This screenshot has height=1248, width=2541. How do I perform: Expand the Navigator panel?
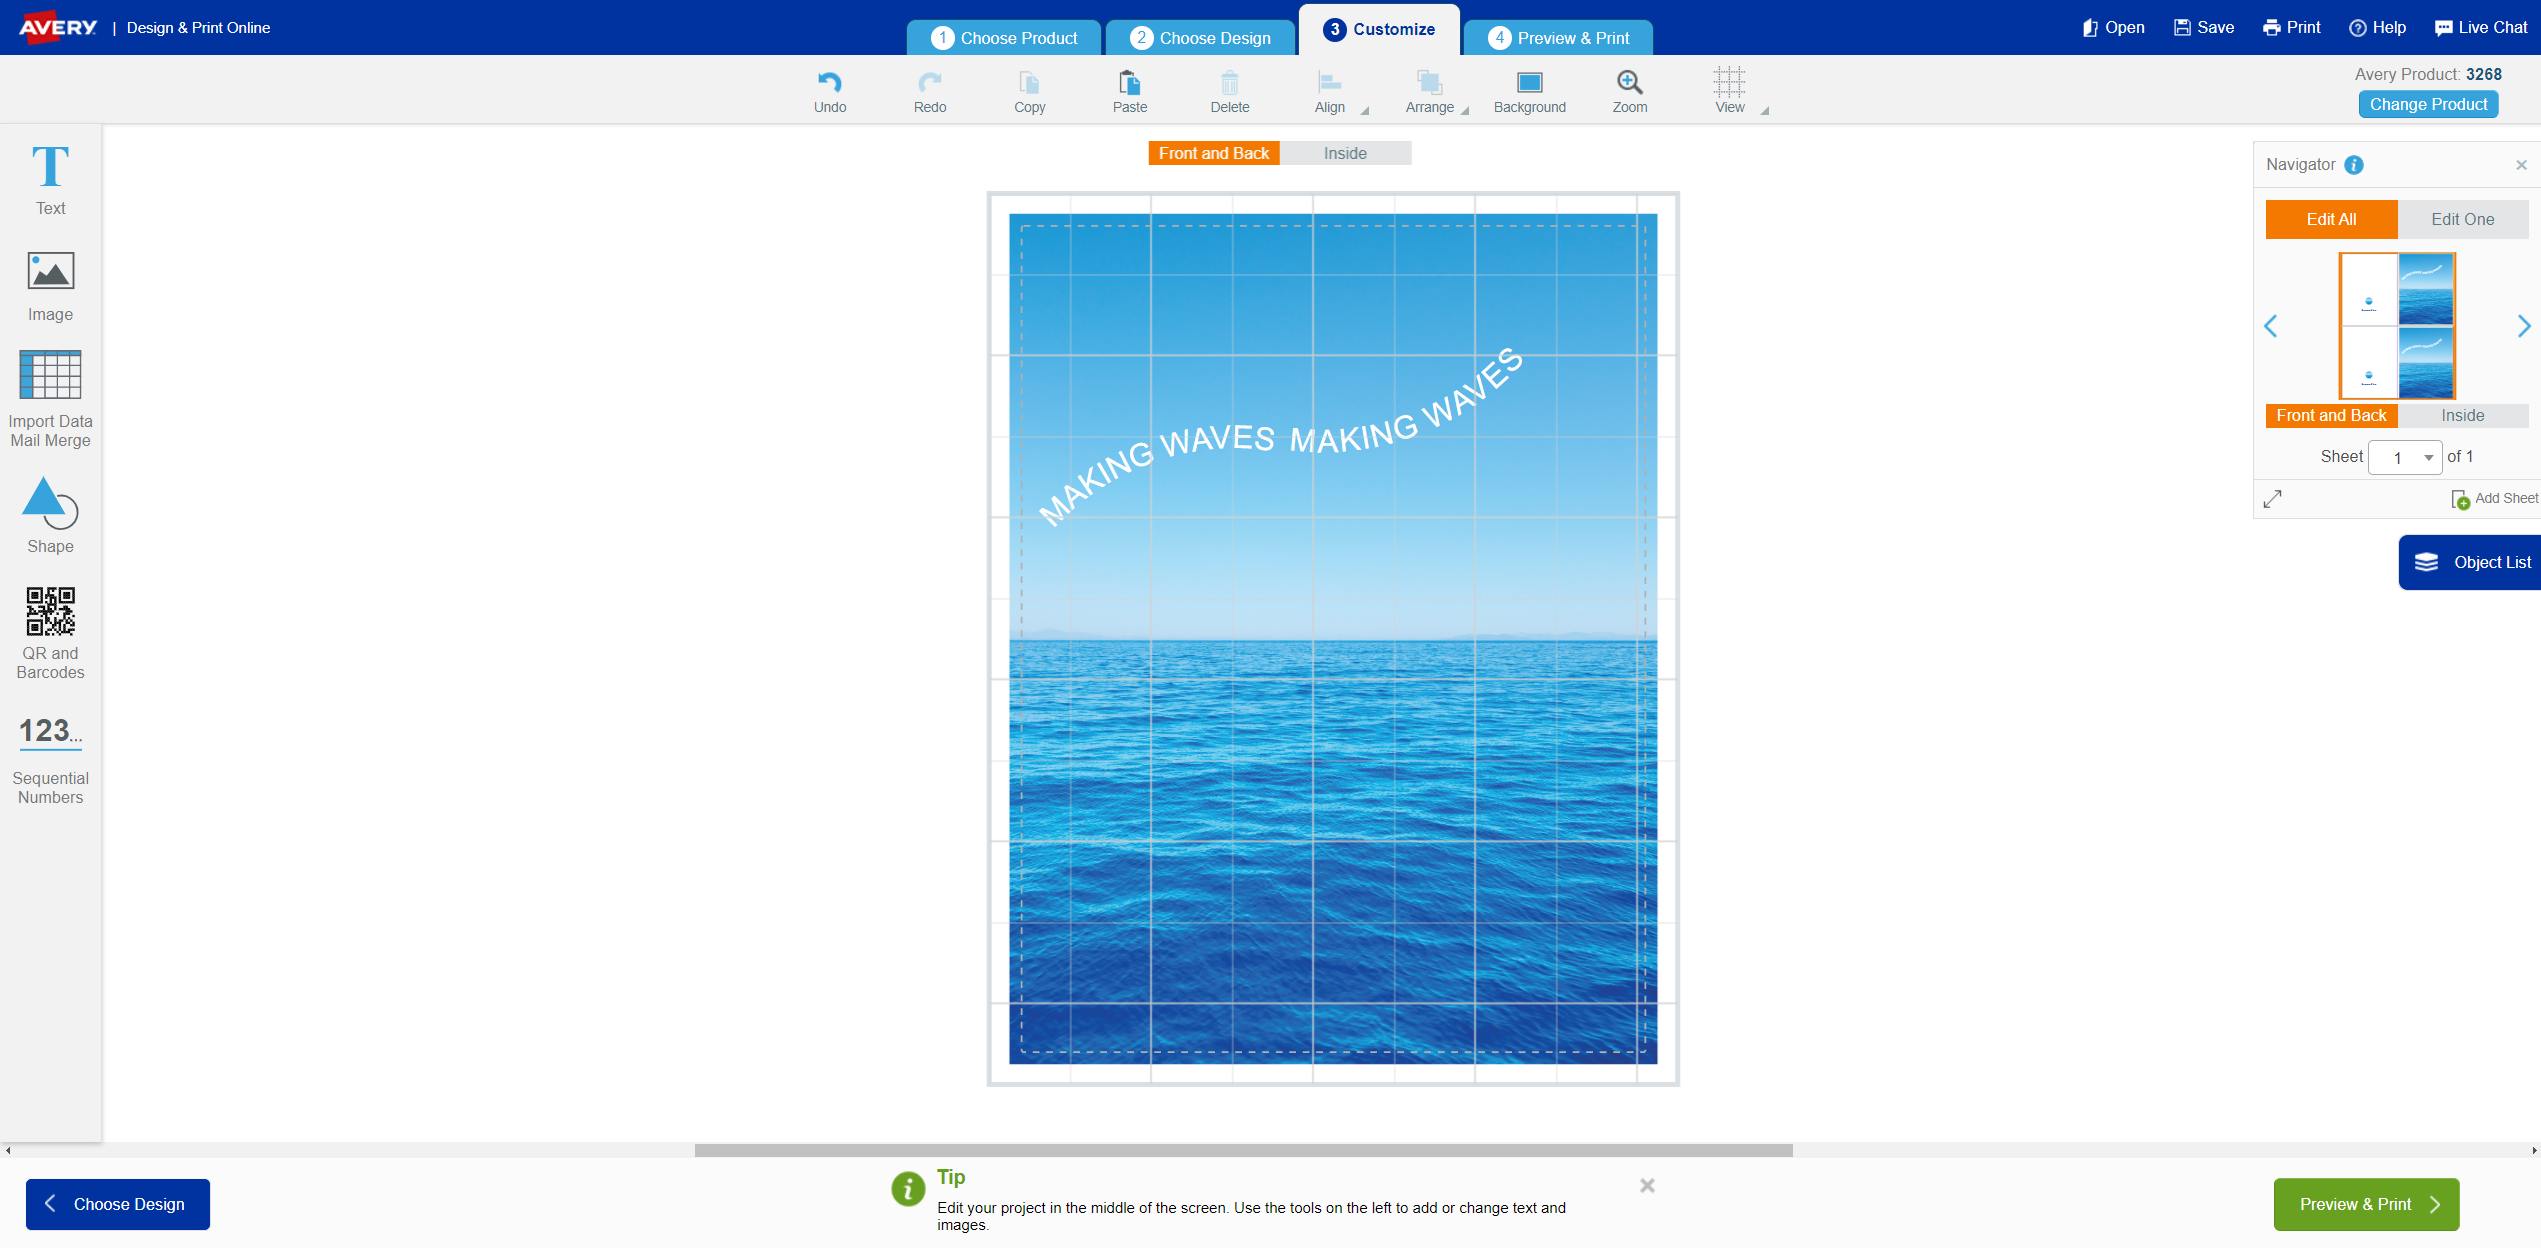[2273, 498]
